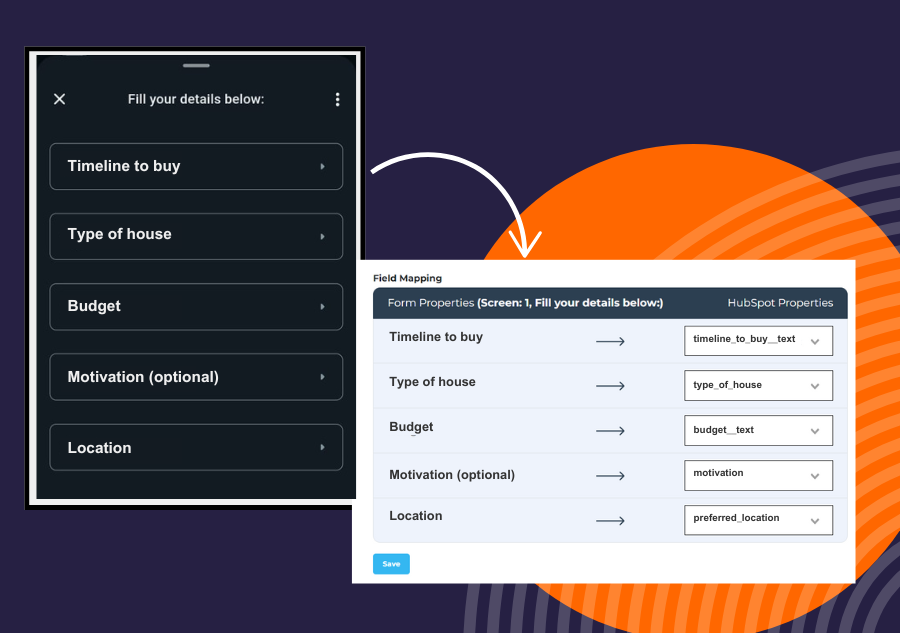Click the Fill your details below title
The width and height of the screenshot is (900, 633).
pos(196,99)
